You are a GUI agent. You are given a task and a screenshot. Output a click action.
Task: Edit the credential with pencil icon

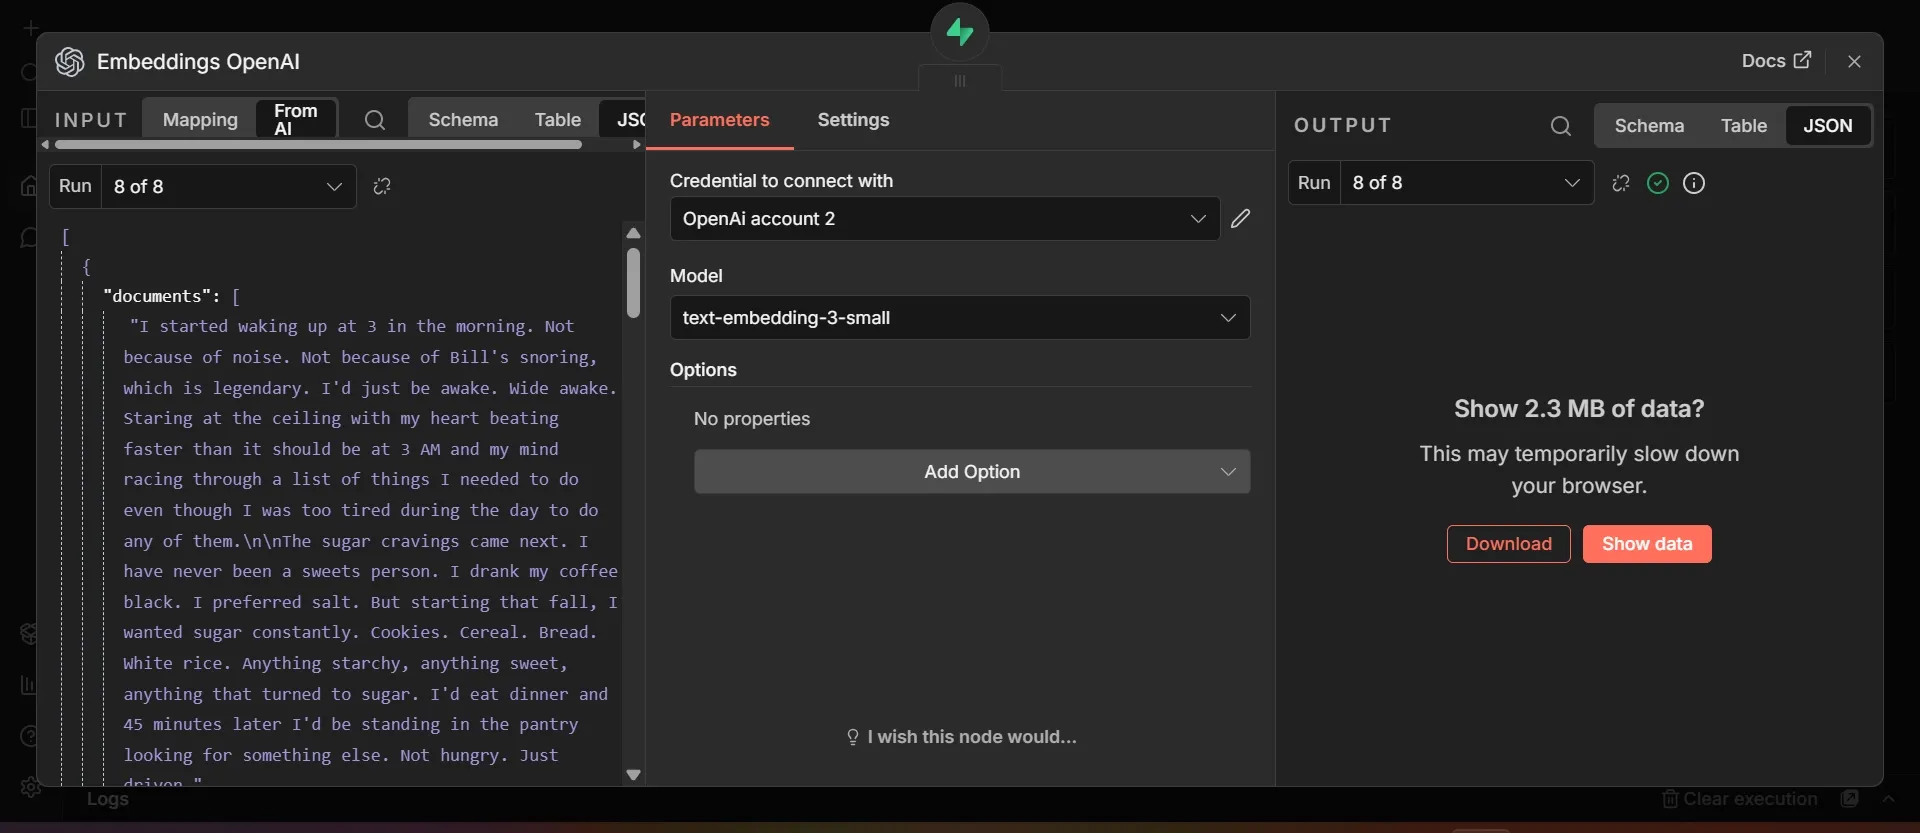click(1241, 218)
